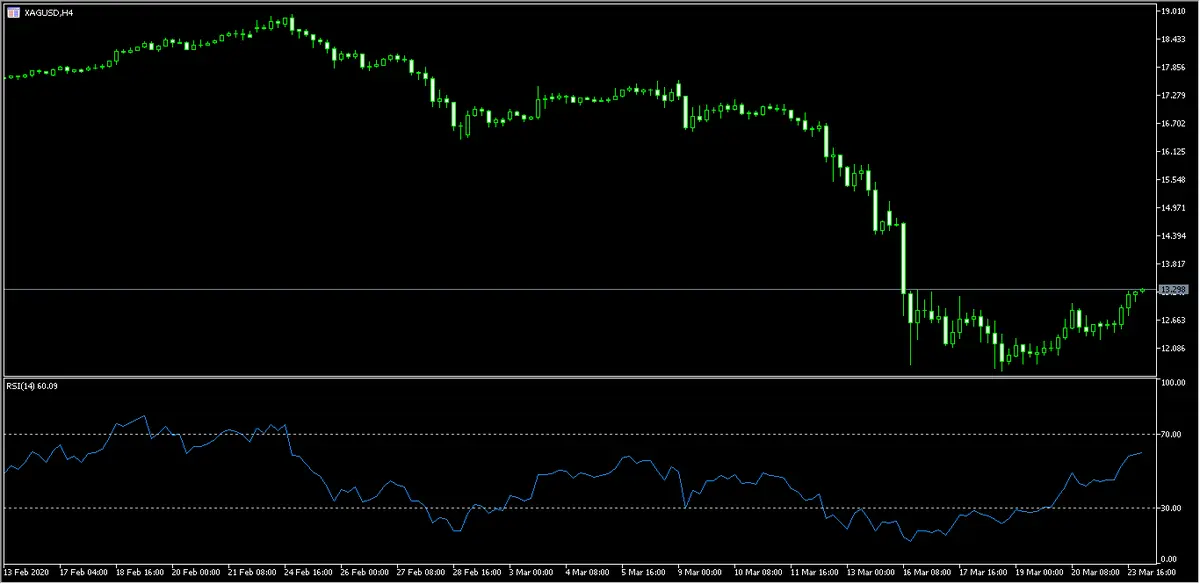1200x584 pixels.
Task: Click the chart window icon beside XAGUSD,H4
Action: point(14,13)
